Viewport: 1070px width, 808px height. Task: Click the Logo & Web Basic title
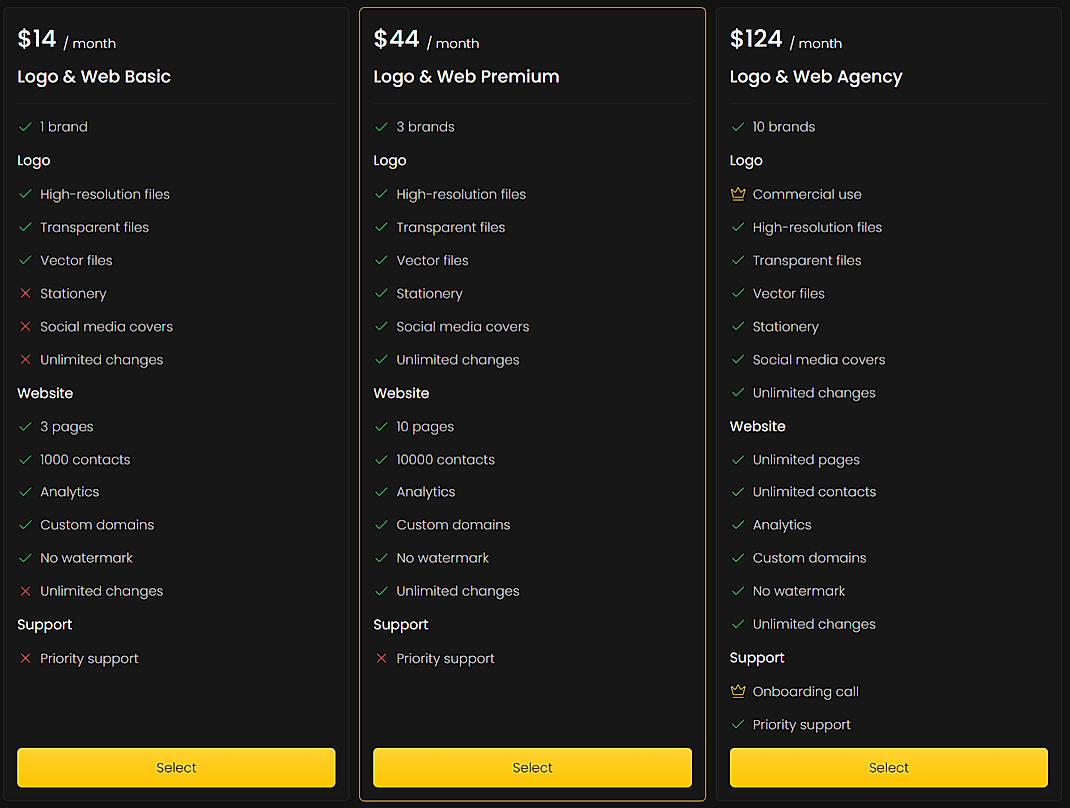pyautogui.click(x=94, y=77)
